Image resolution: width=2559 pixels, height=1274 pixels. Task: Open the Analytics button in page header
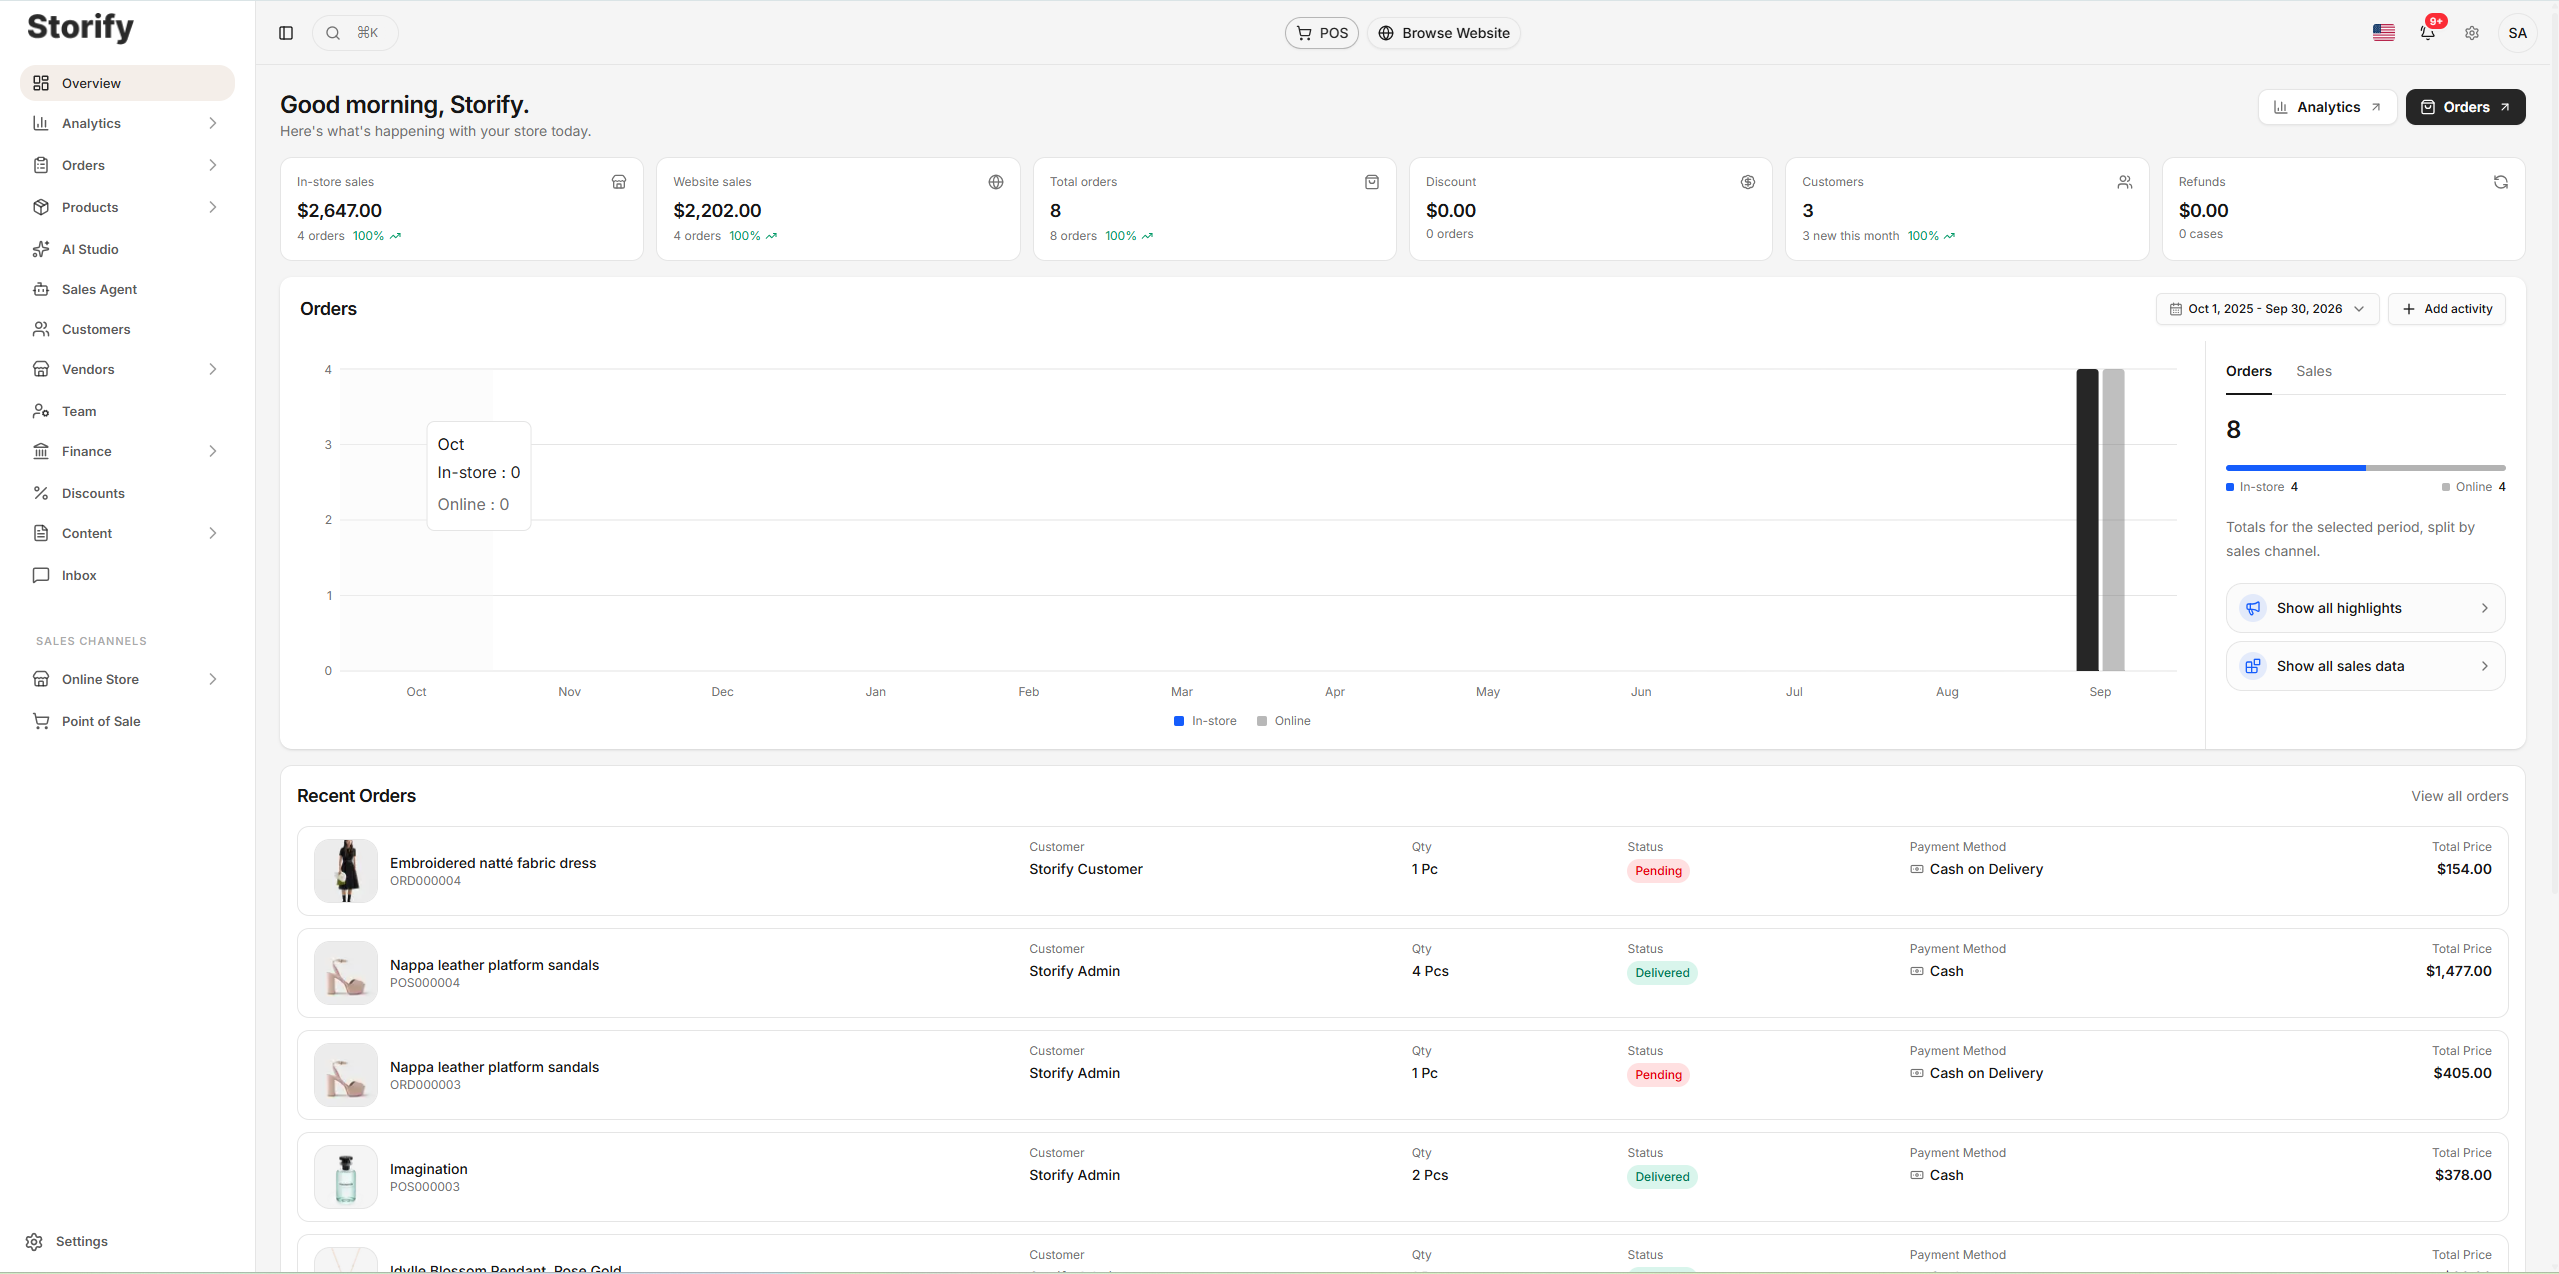pyautogui.click(x=2327, y=107)
